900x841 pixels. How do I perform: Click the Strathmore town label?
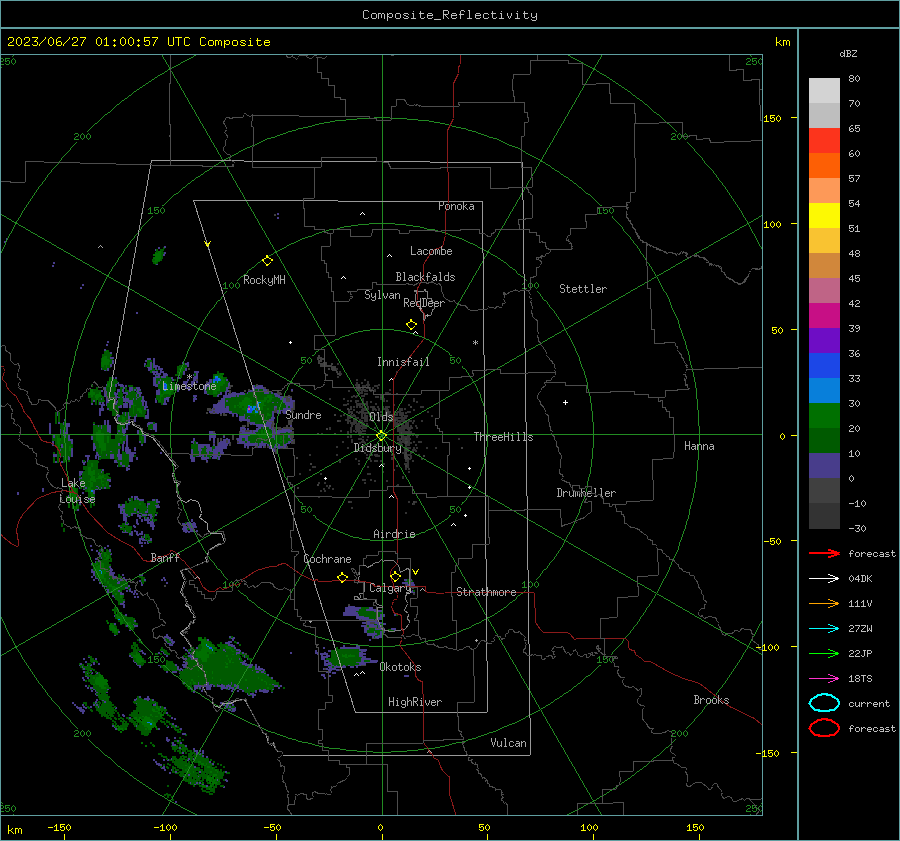tap(486, 592)
